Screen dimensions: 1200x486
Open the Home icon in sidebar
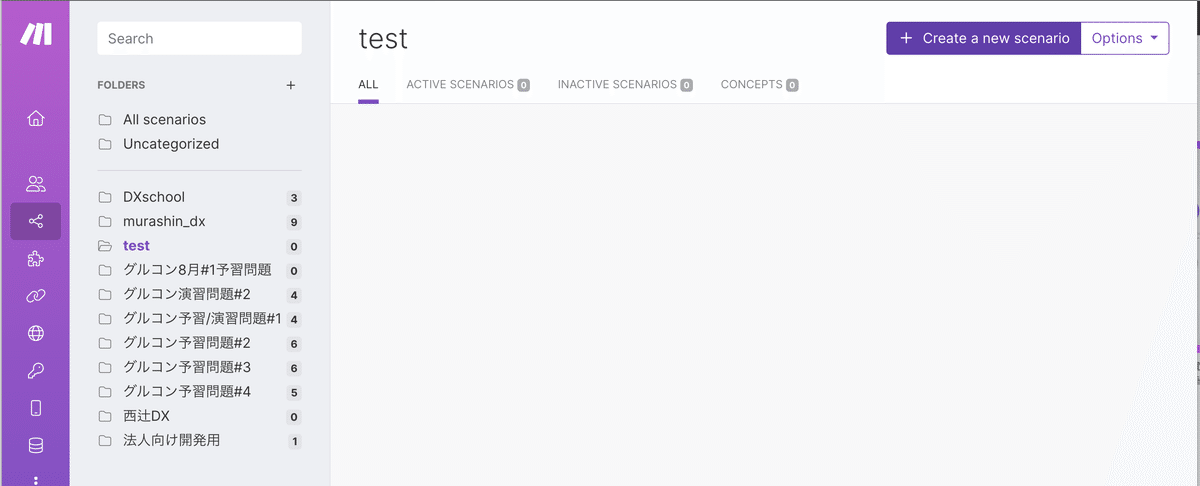pos(36,119)
